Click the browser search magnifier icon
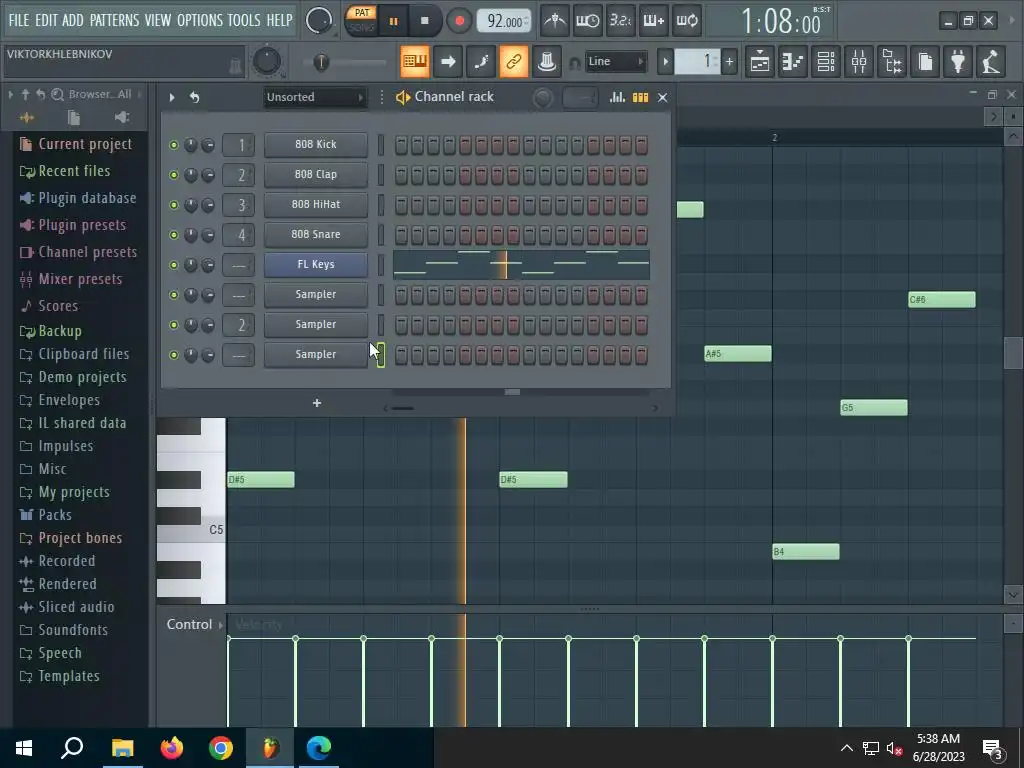Screen dimensions: 1024x768 57,94
